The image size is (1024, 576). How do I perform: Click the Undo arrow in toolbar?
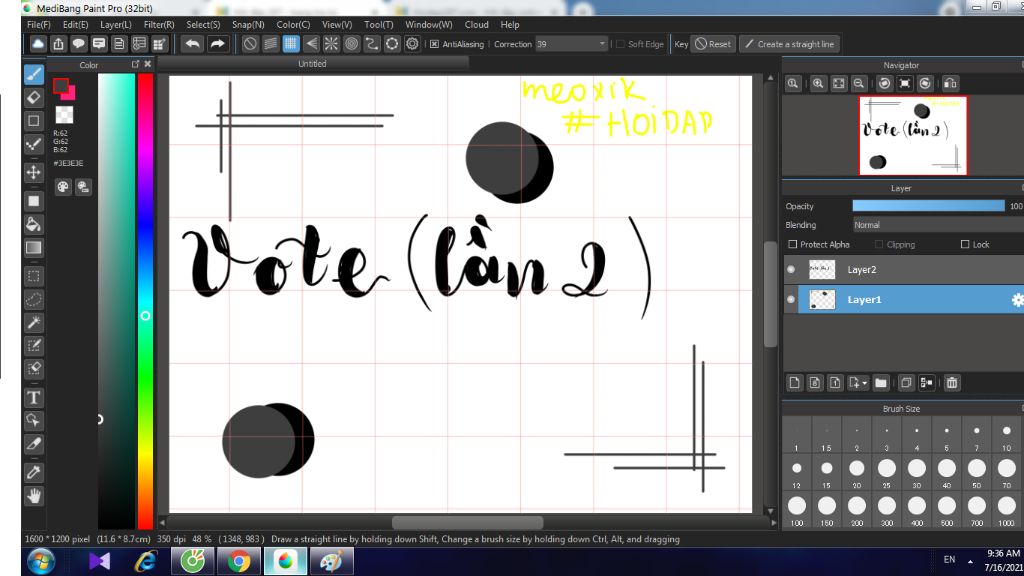coord(192,44)
